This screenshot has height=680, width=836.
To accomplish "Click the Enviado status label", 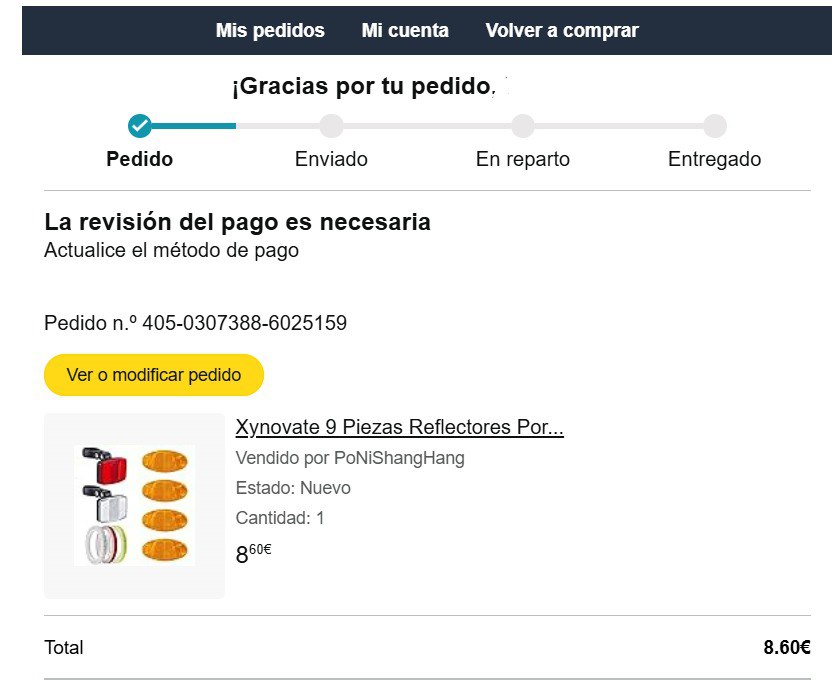I will 331,159.
